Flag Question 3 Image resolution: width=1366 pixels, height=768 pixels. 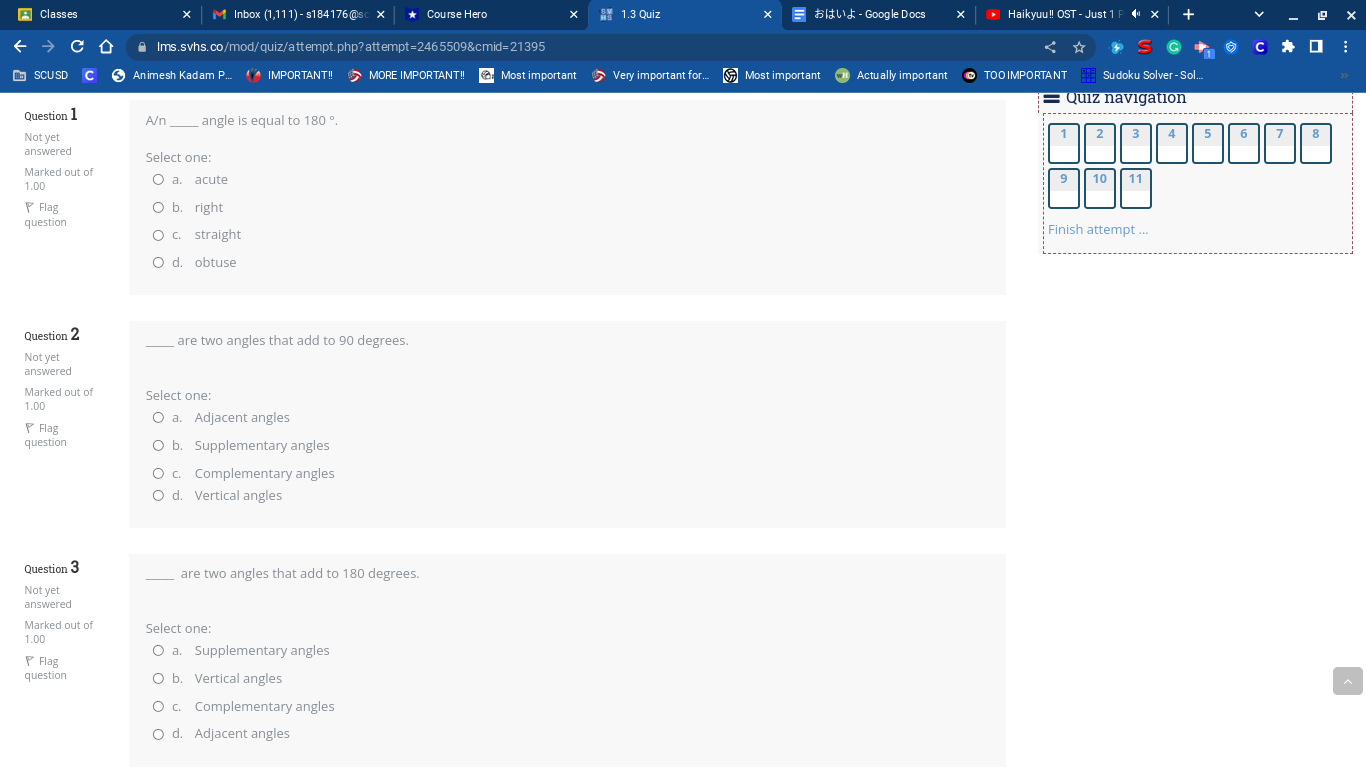pos(45,668)
